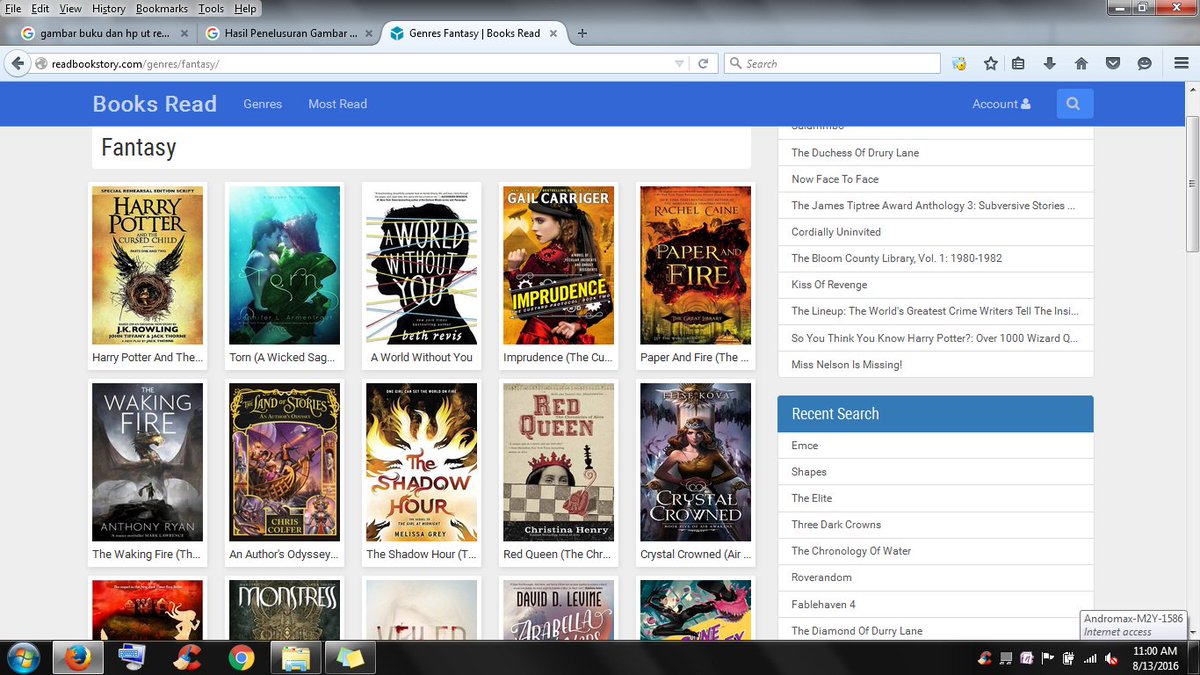
Task: Open Now Face To Face link
Action: click(835, 179)
